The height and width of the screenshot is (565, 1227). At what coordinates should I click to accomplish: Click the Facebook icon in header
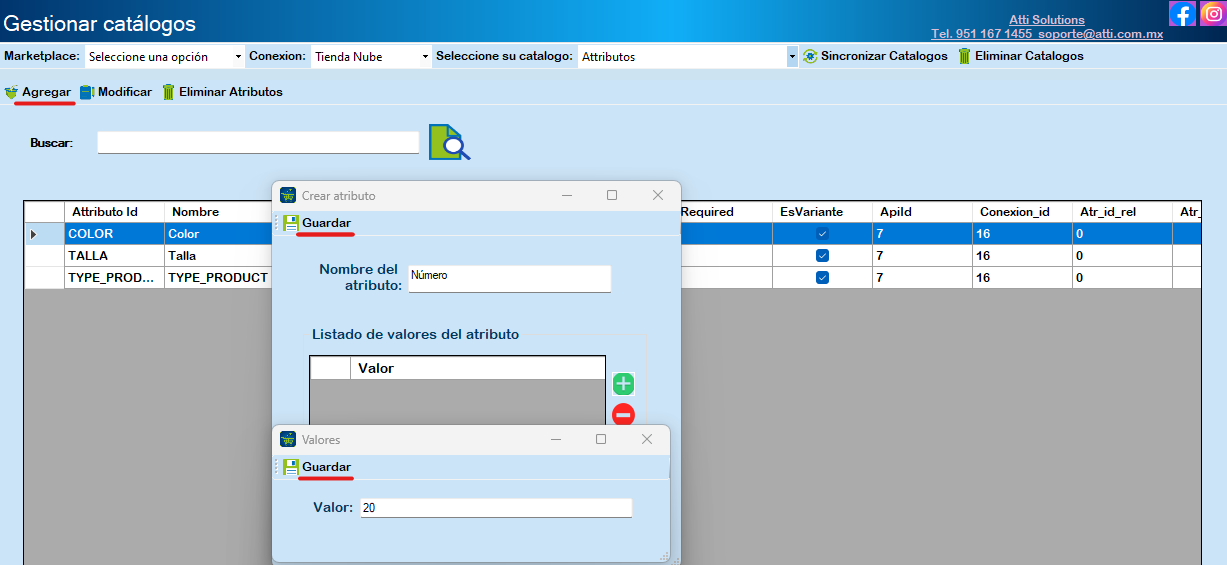pos(1182,14)
